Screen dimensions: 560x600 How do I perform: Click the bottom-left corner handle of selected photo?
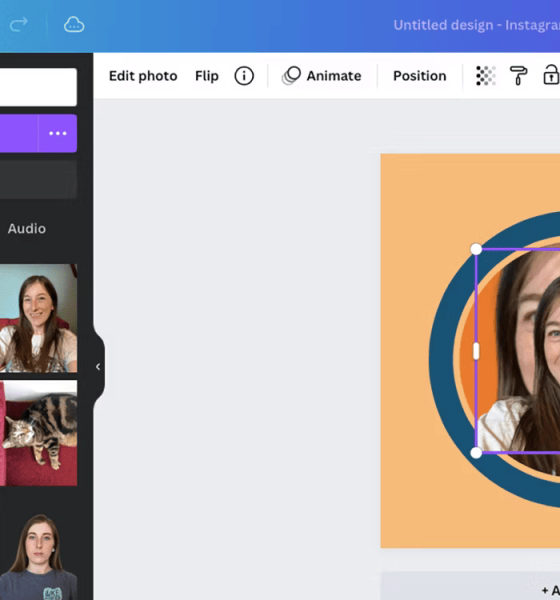476,453
